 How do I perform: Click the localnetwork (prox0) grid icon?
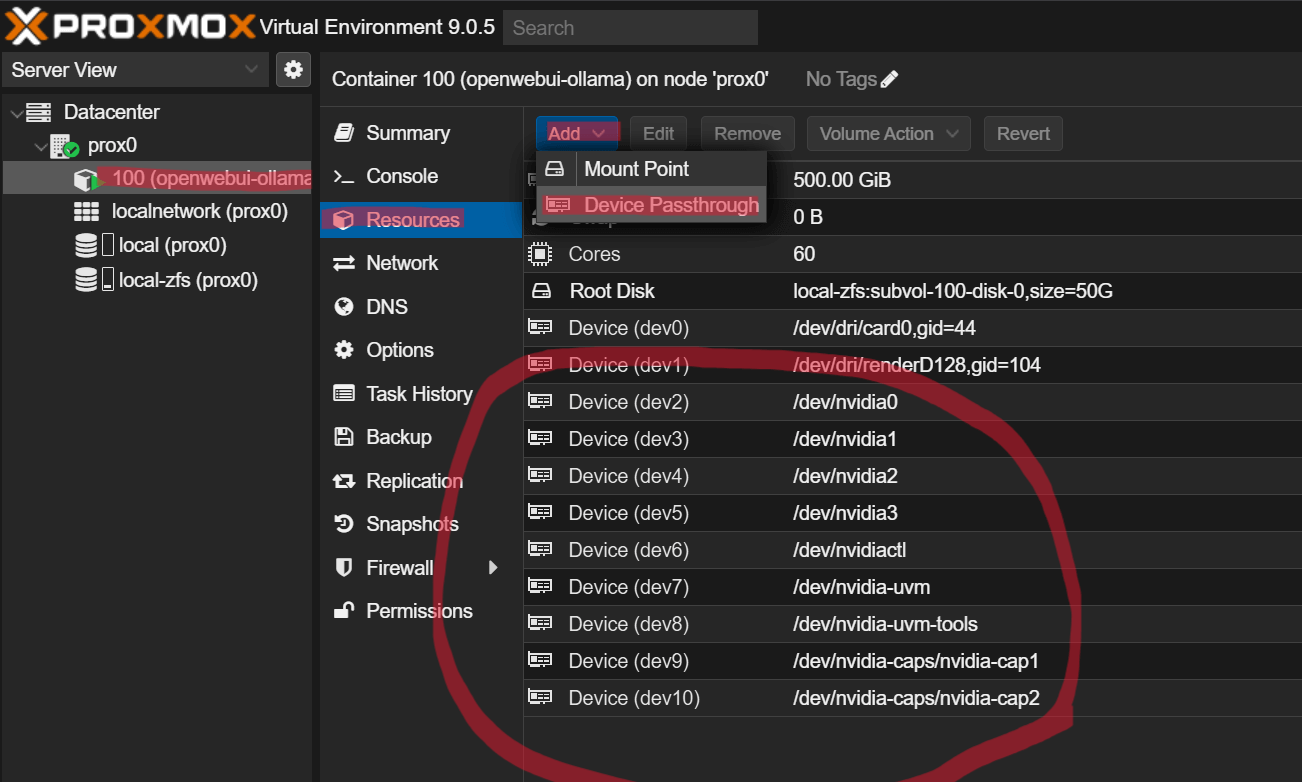(87, 212)
